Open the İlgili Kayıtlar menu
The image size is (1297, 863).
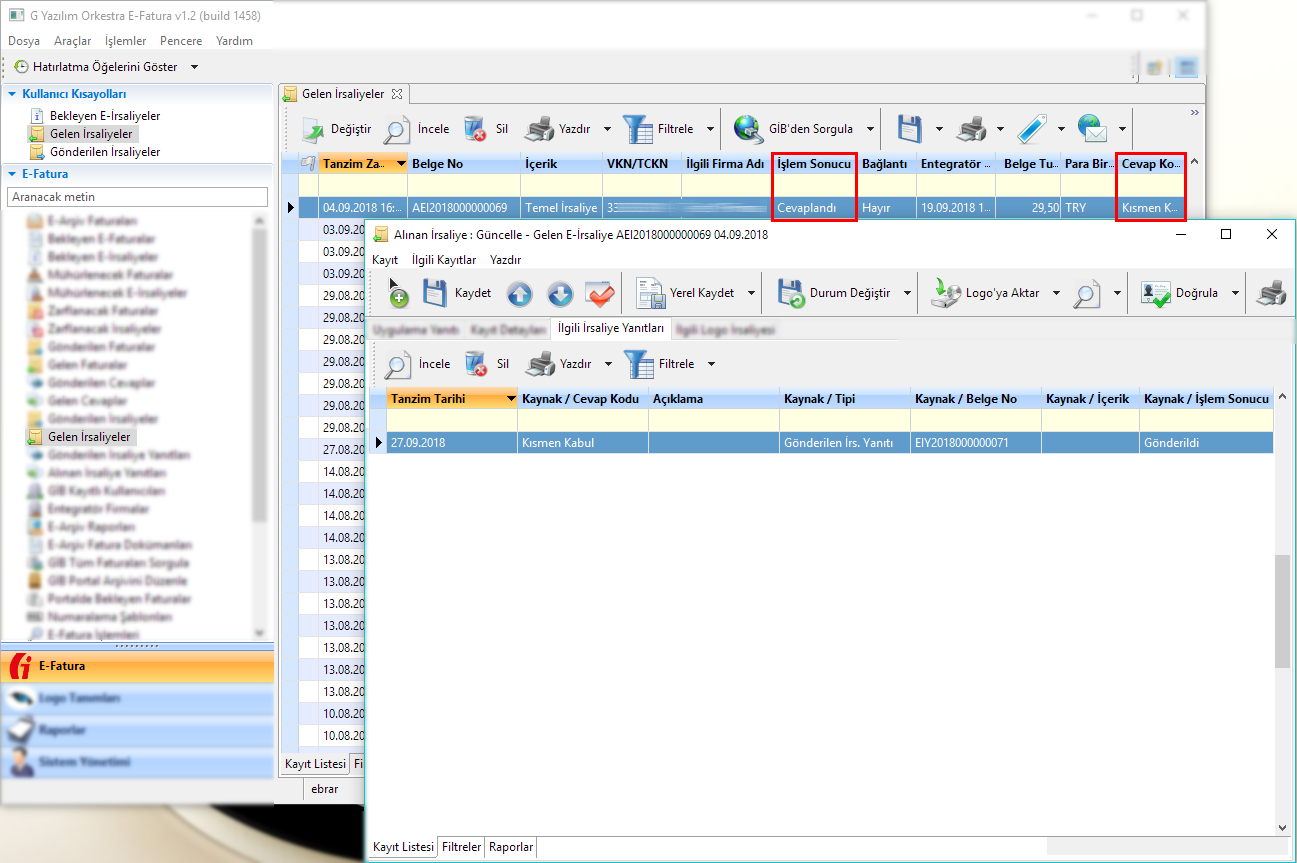click(444, 260)
